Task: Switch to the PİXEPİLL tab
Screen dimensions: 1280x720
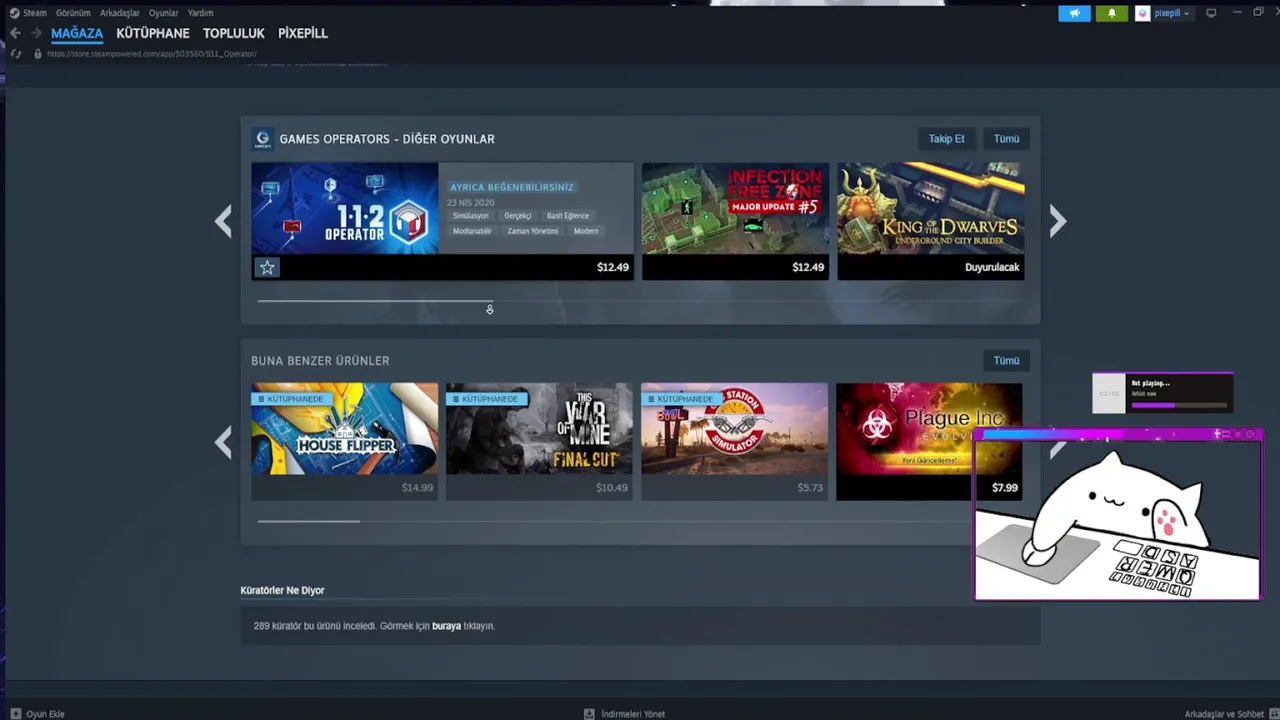Action: [303, 33]
